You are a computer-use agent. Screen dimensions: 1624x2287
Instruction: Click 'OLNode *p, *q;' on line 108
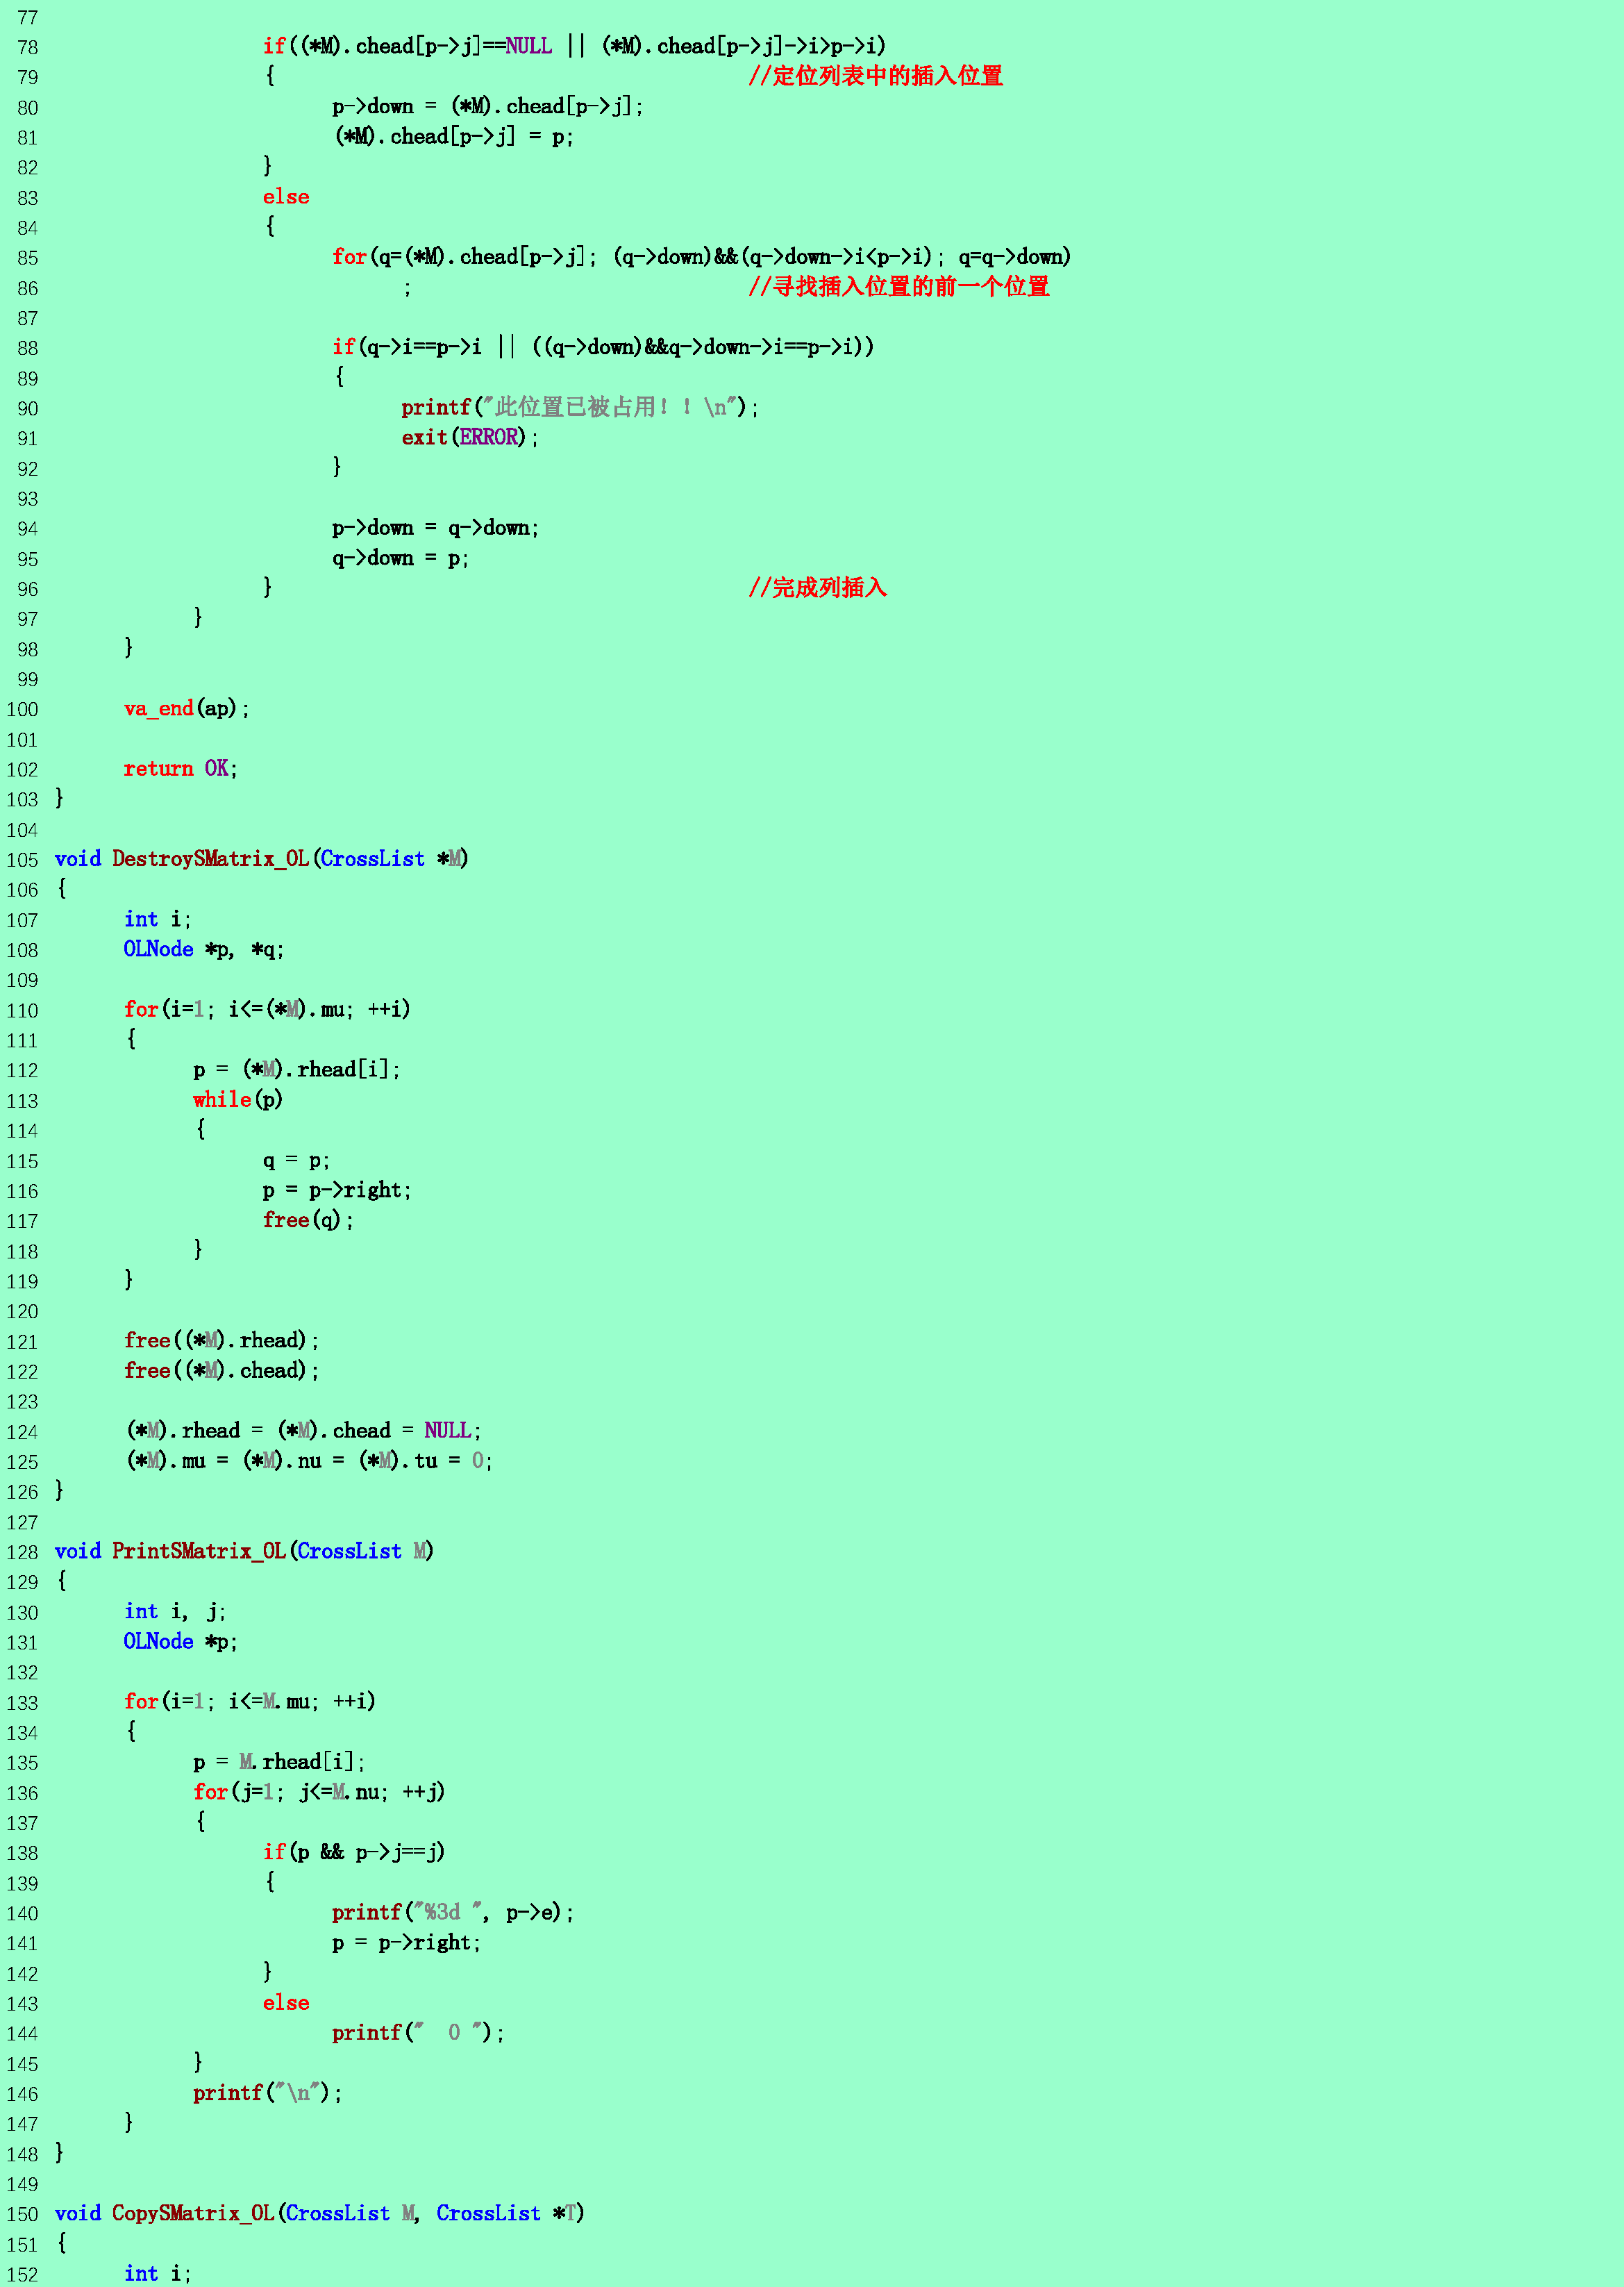(204, 949)
